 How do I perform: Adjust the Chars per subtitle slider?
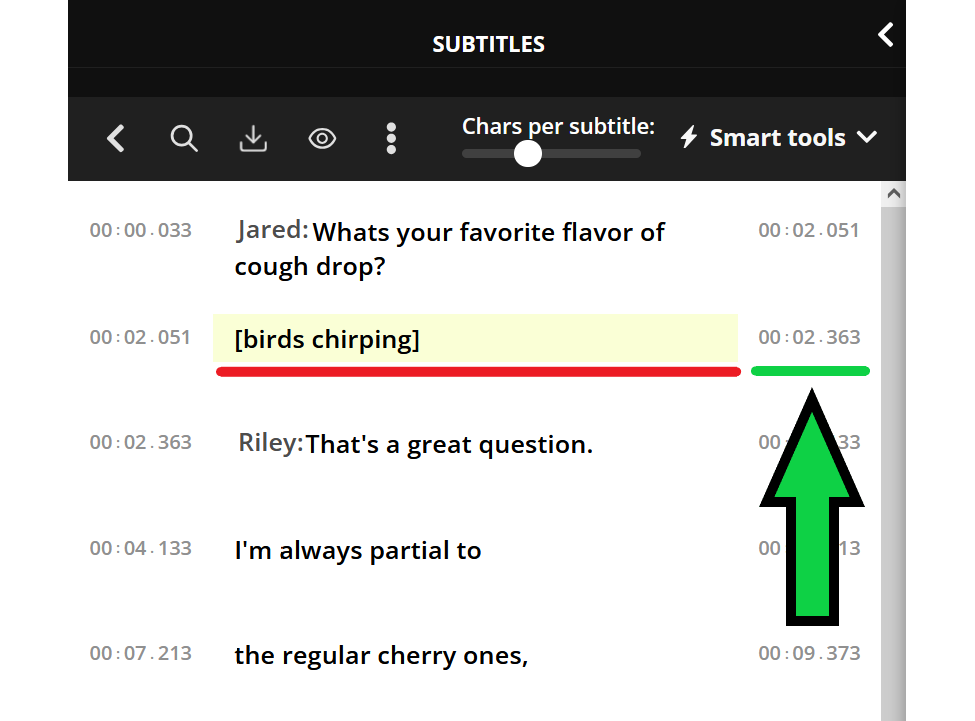tap(527, 154)
